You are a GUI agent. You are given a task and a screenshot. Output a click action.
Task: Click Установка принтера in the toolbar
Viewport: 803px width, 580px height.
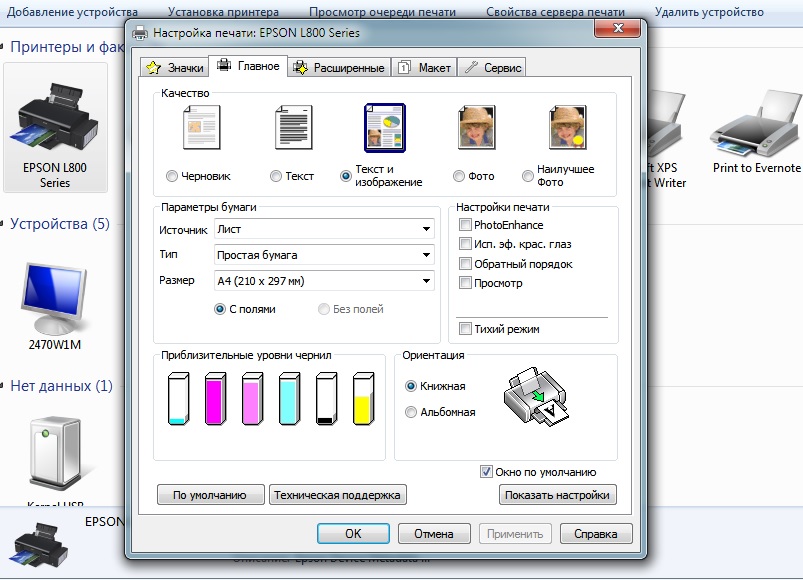(223, 12)
